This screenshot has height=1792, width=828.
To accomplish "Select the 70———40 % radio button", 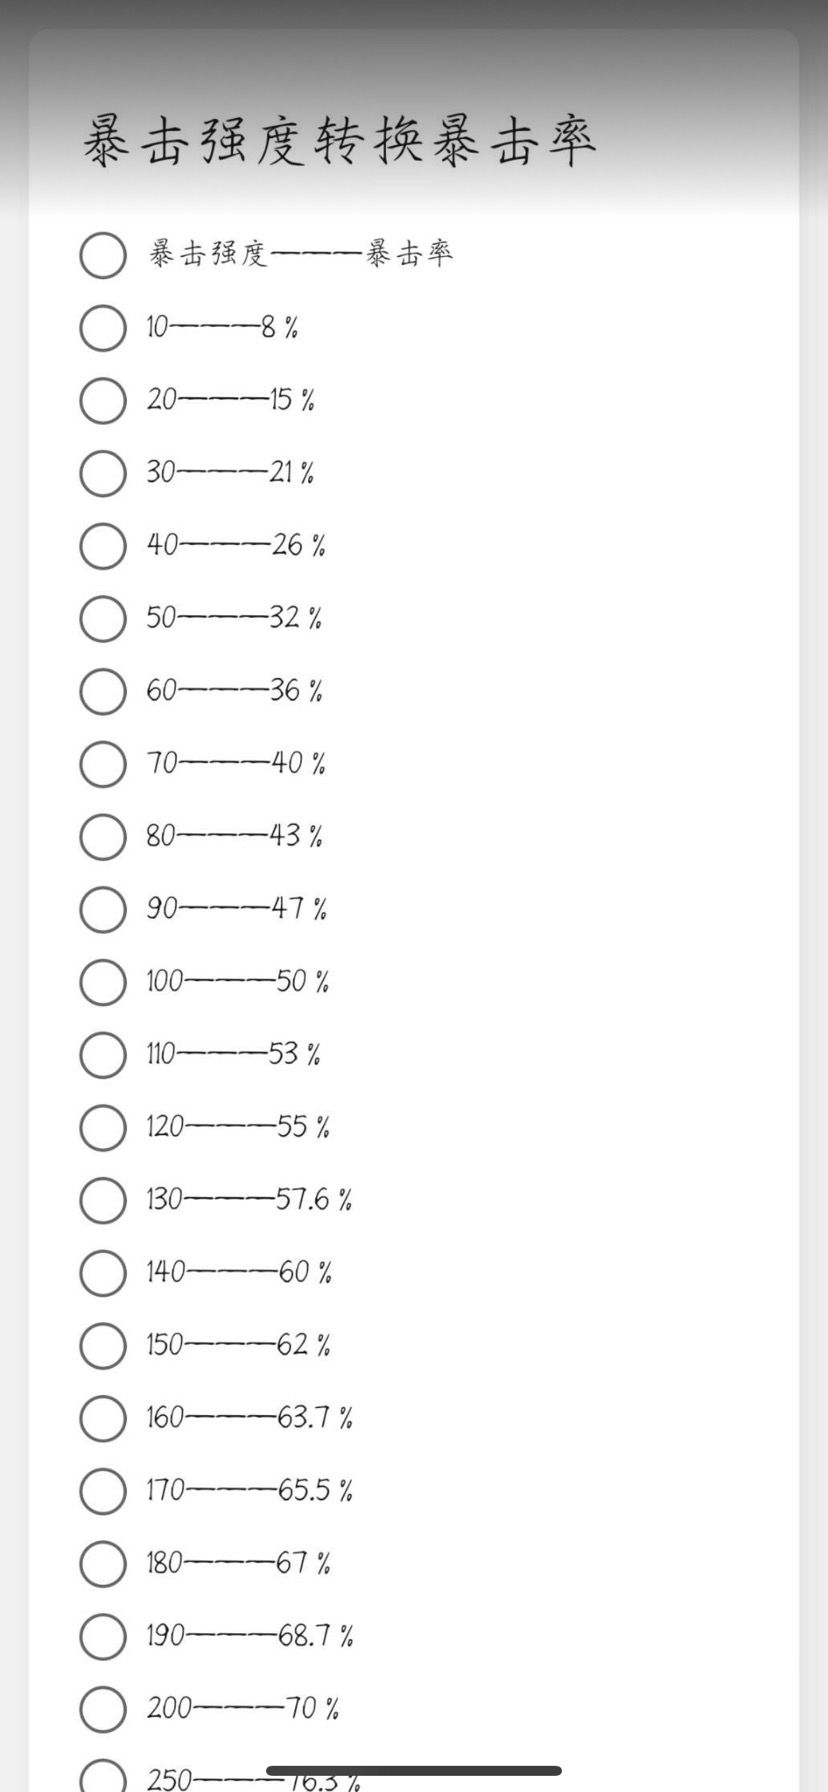I will point(103,764).
